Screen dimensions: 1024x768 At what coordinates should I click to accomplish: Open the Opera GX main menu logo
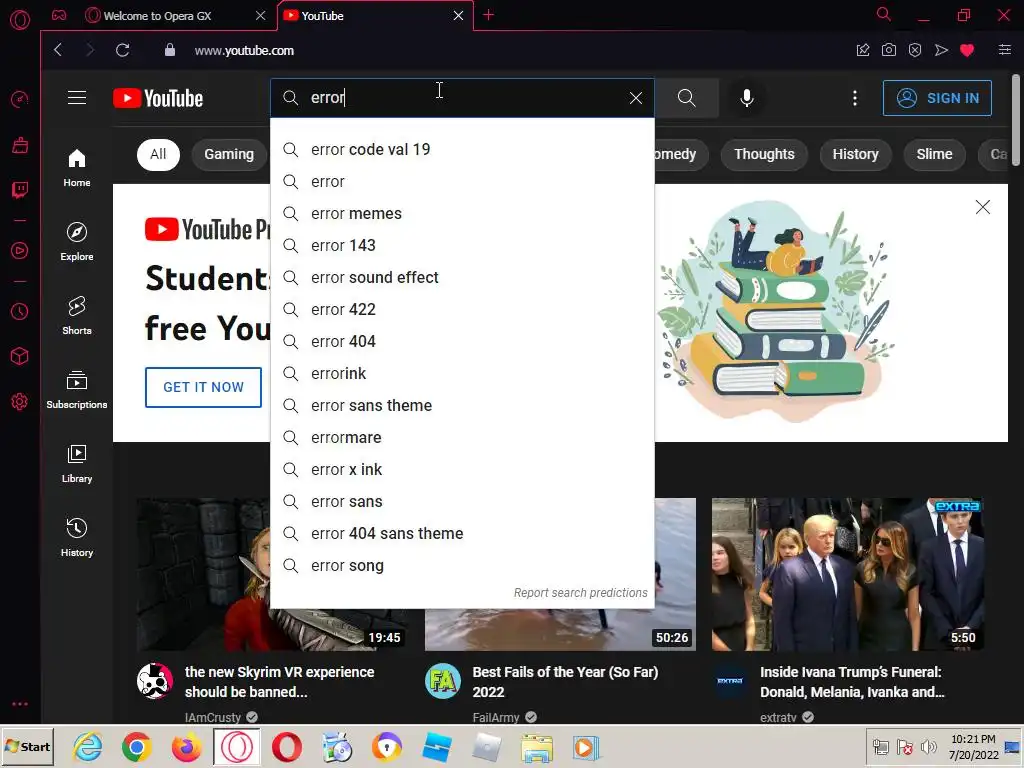point(20,20)
